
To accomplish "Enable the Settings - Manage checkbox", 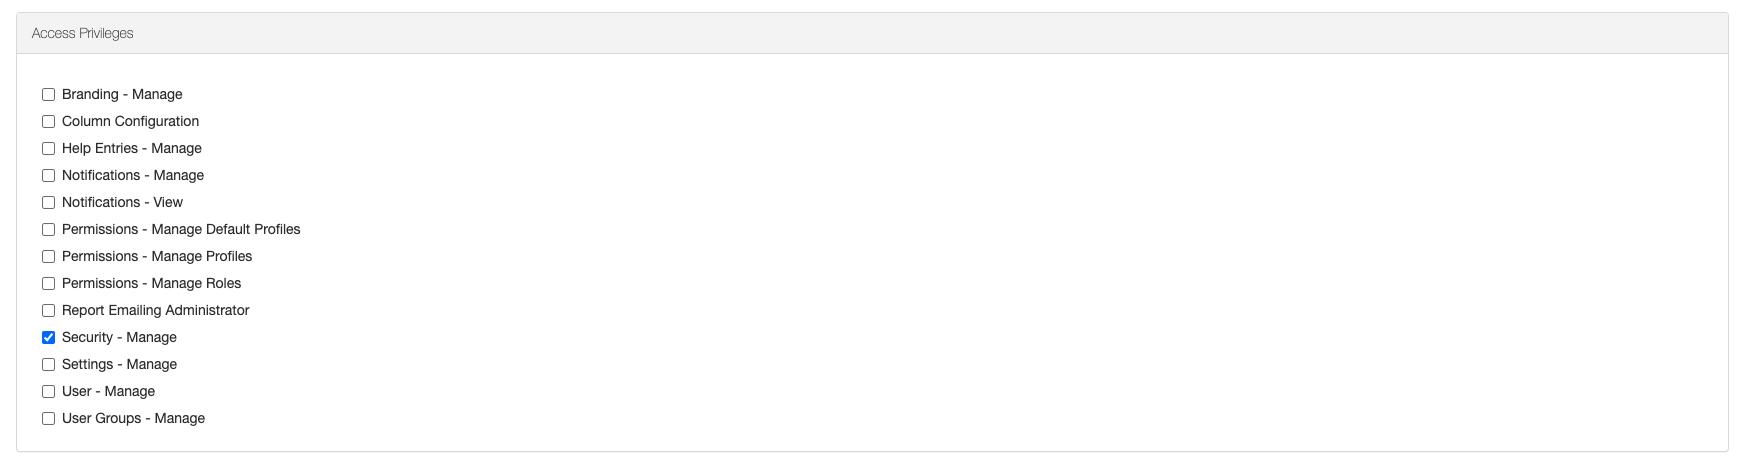I will coord(48,365).
